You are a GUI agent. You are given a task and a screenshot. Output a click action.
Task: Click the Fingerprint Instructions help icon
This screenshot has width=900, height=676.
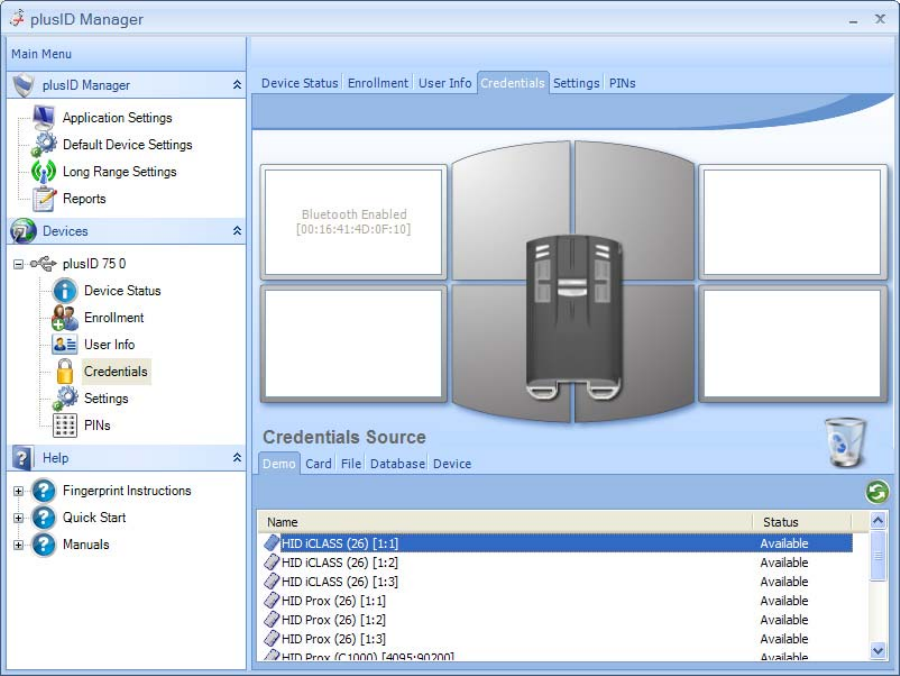click(x=44, y=491)
